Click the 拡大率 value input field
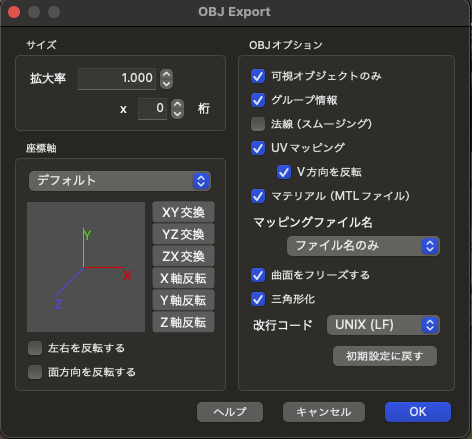This screenshot has height=439, width=472. tap(117, 79)
